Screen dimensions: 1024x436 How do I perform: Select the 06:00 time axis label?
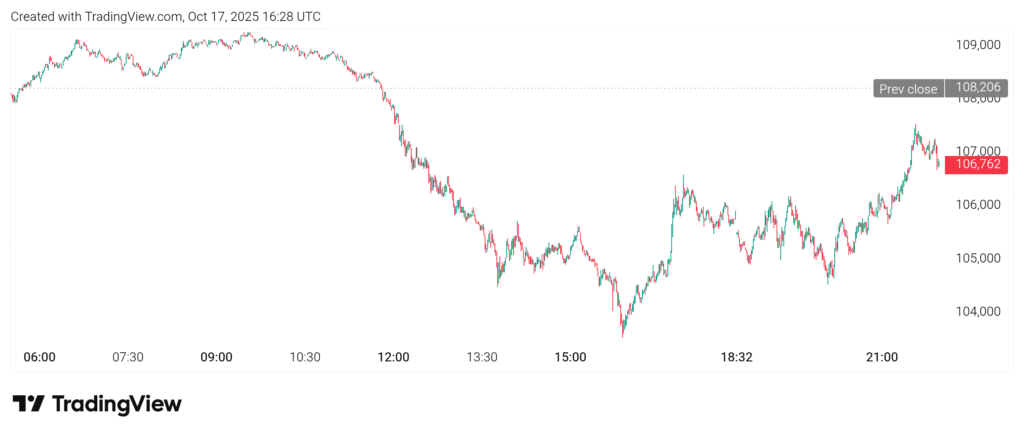39,357
